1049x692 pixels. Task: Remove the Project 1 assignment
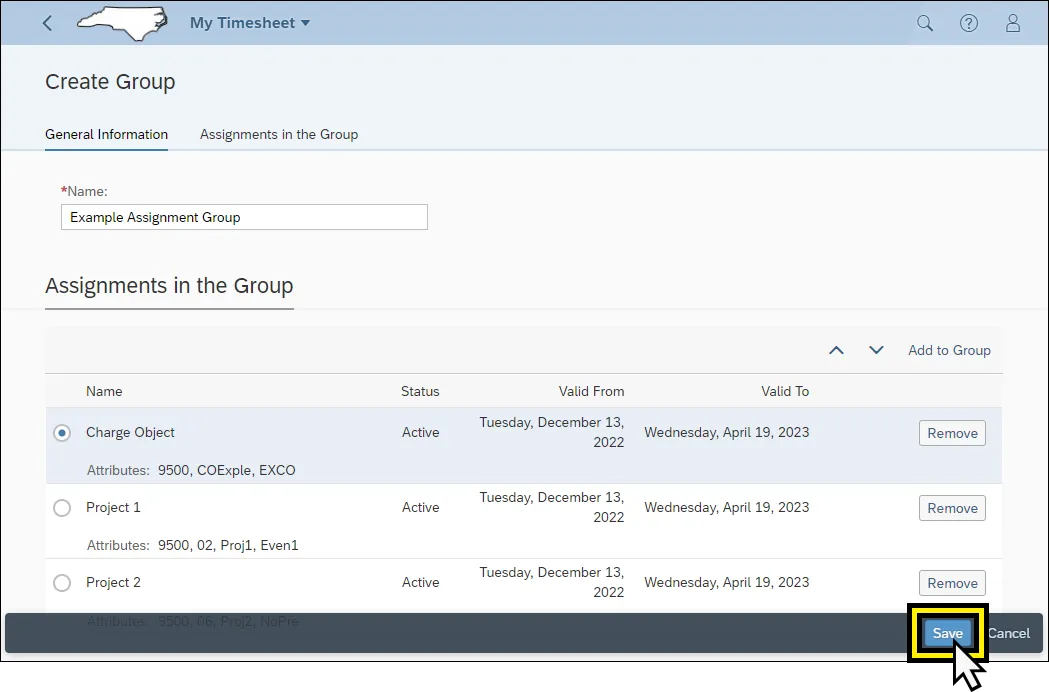952,508
